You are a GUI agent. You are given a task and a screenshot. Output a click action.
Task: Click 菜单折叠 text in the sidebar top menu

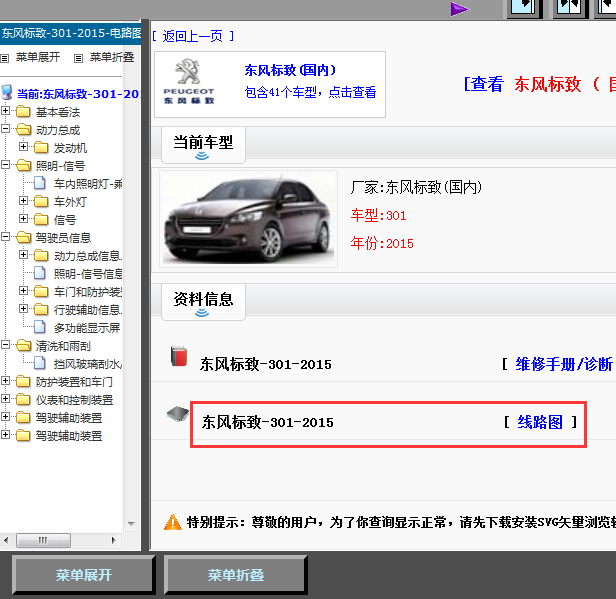tap(112, 57)
